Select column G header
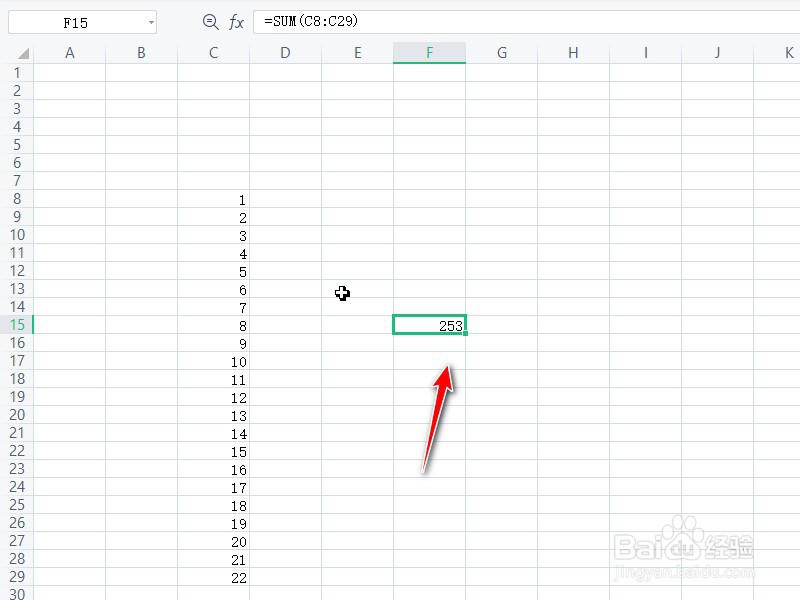800x600 pixels. pyautogui.click(x=502, y=53)
